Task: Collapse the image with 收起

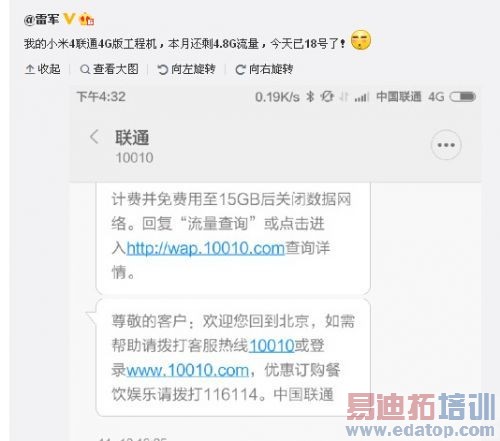Action: 42,69
